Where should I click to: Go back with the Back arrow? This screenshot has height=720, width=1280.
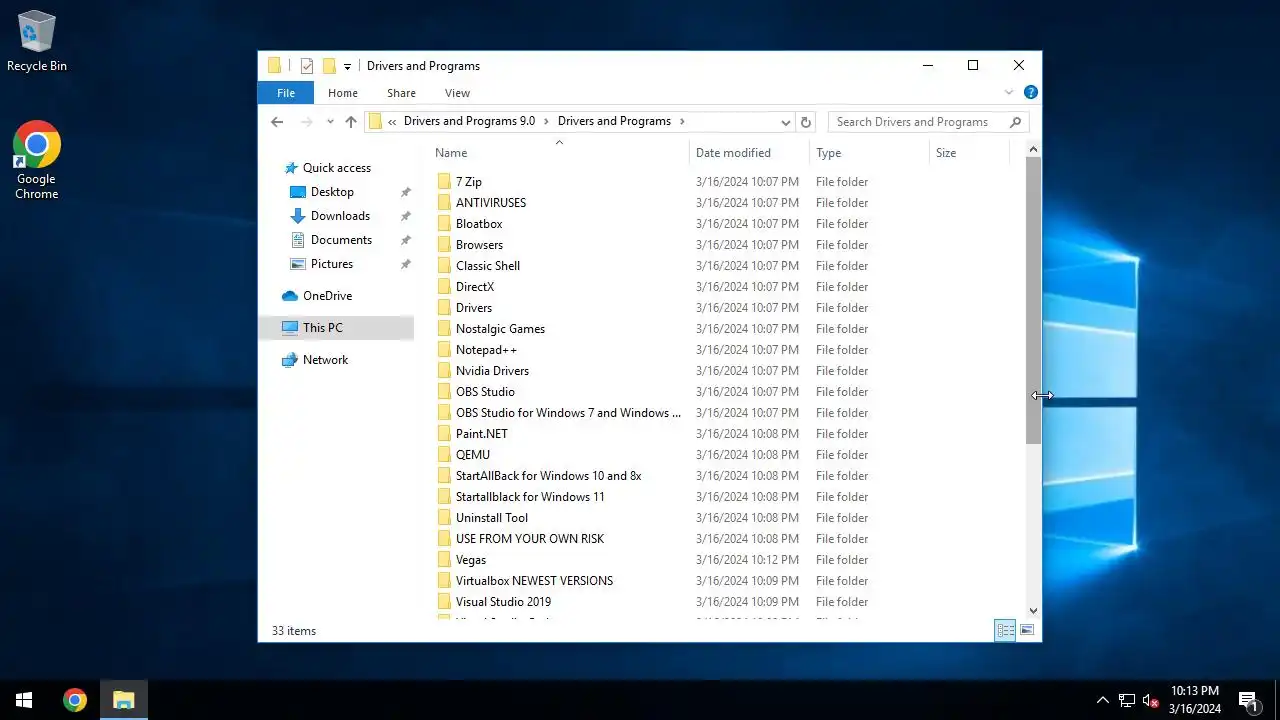pyautogui.click(x=277, y=122)
